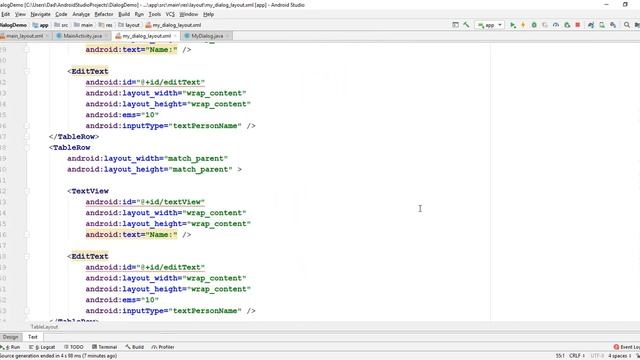Select the Text view tab
Screen dimensions: 640x360
33,337
